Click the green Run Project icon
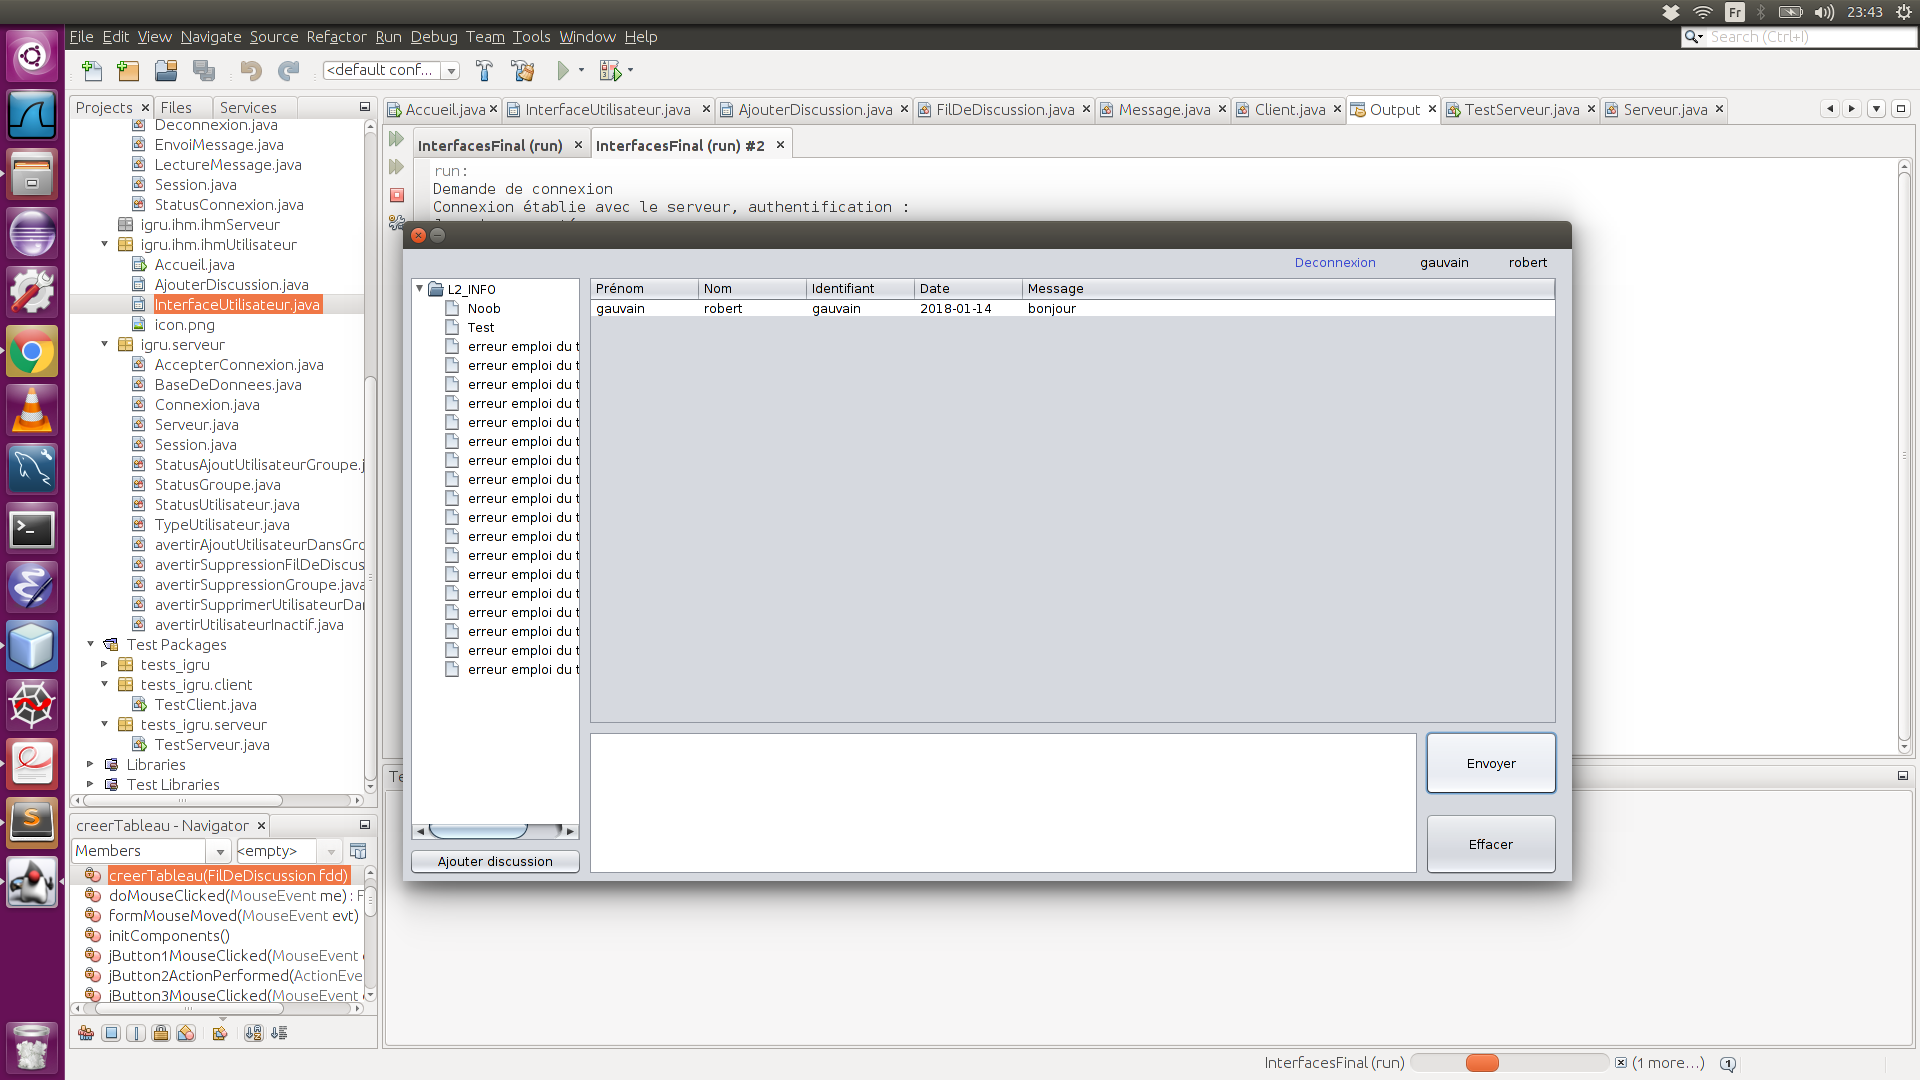 pos(563,70)
